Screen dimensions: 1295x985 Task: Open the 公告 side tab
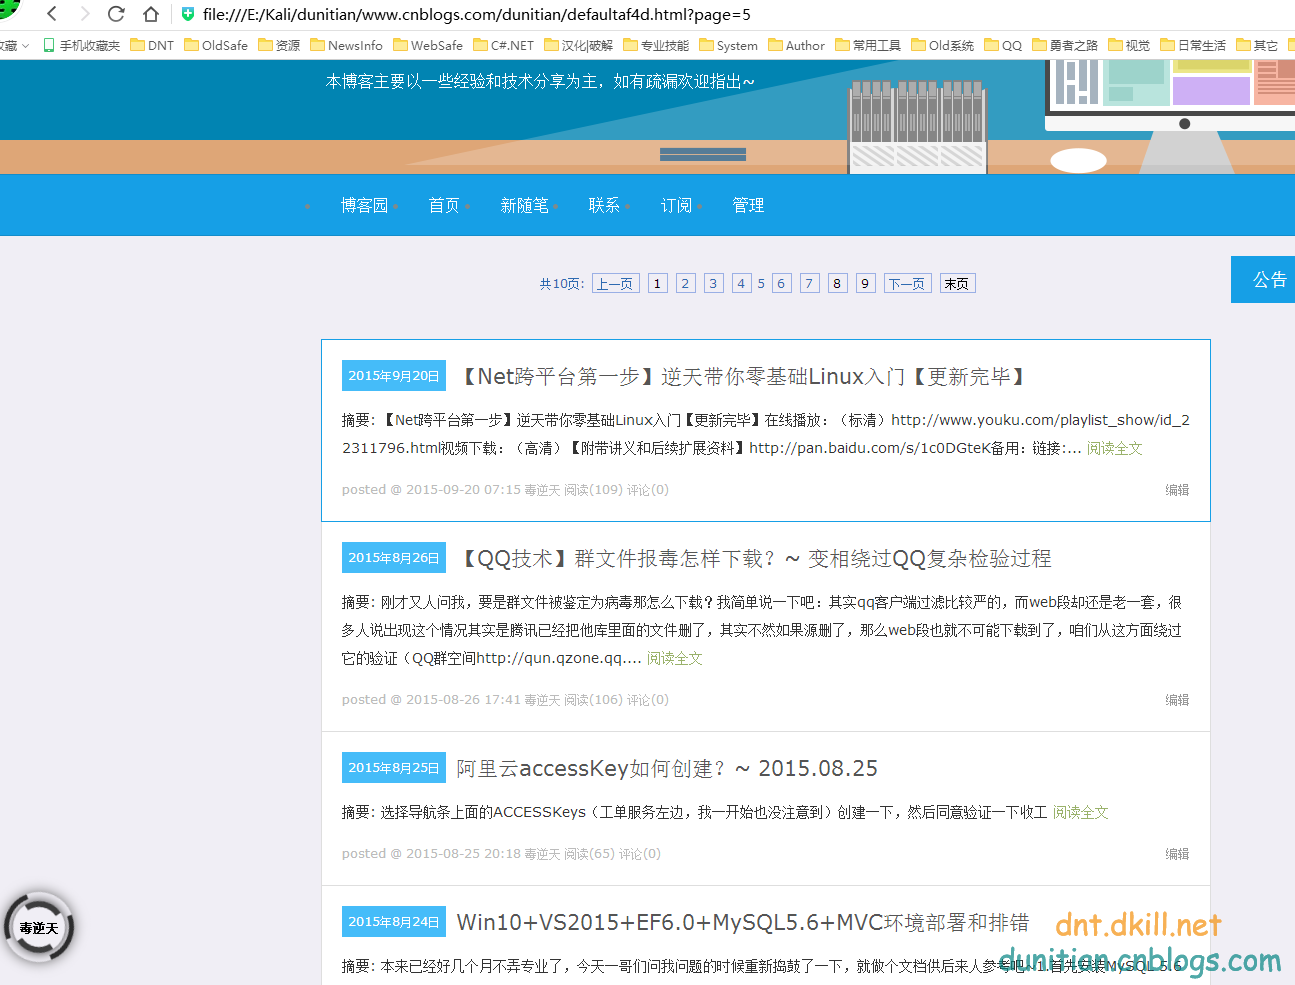tap(1265, 279)
